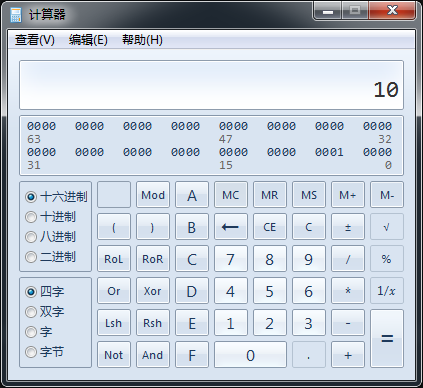Click the number 7 key
This screenshot has height=388, width=423.
[231, 259]
